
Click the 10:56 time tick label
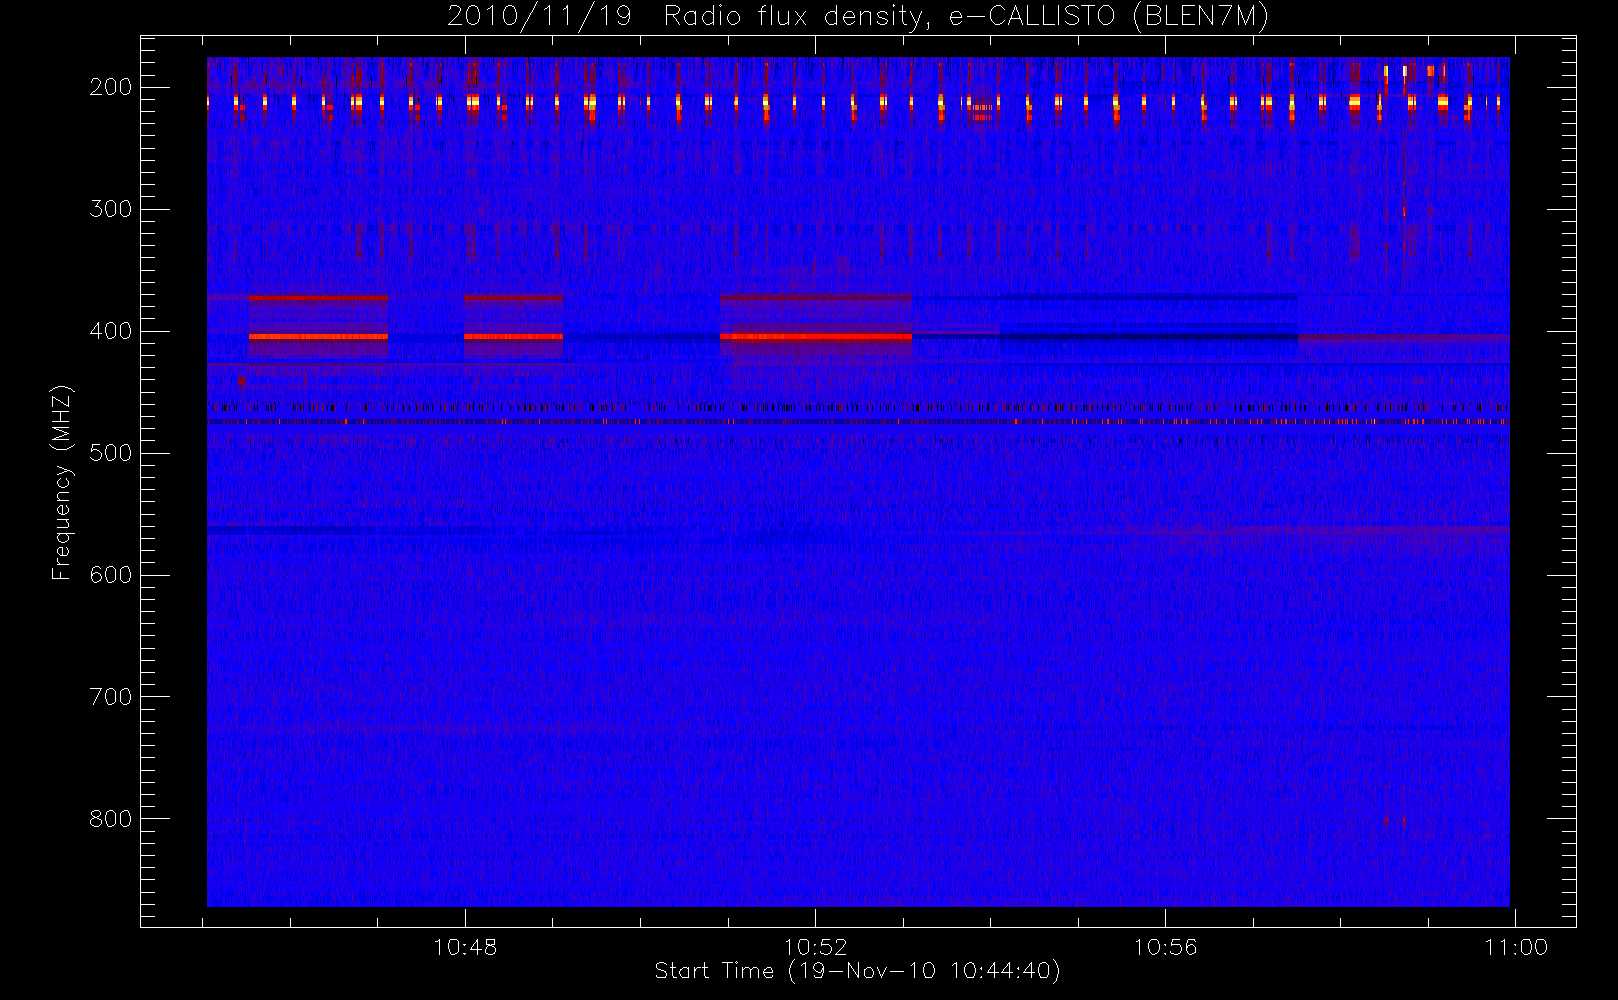pos(1165,947)
